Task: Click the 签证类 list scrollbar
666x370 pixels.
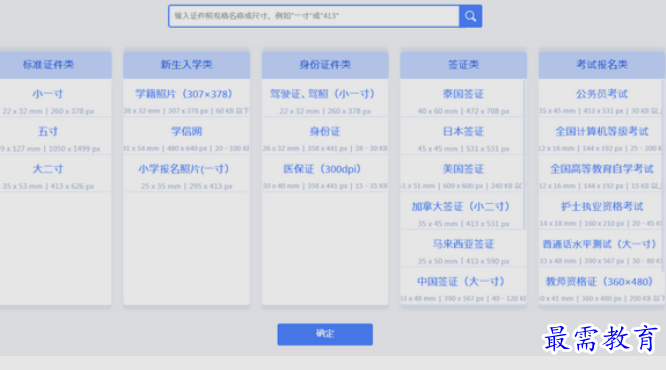Action: click(x=525, y=154)
